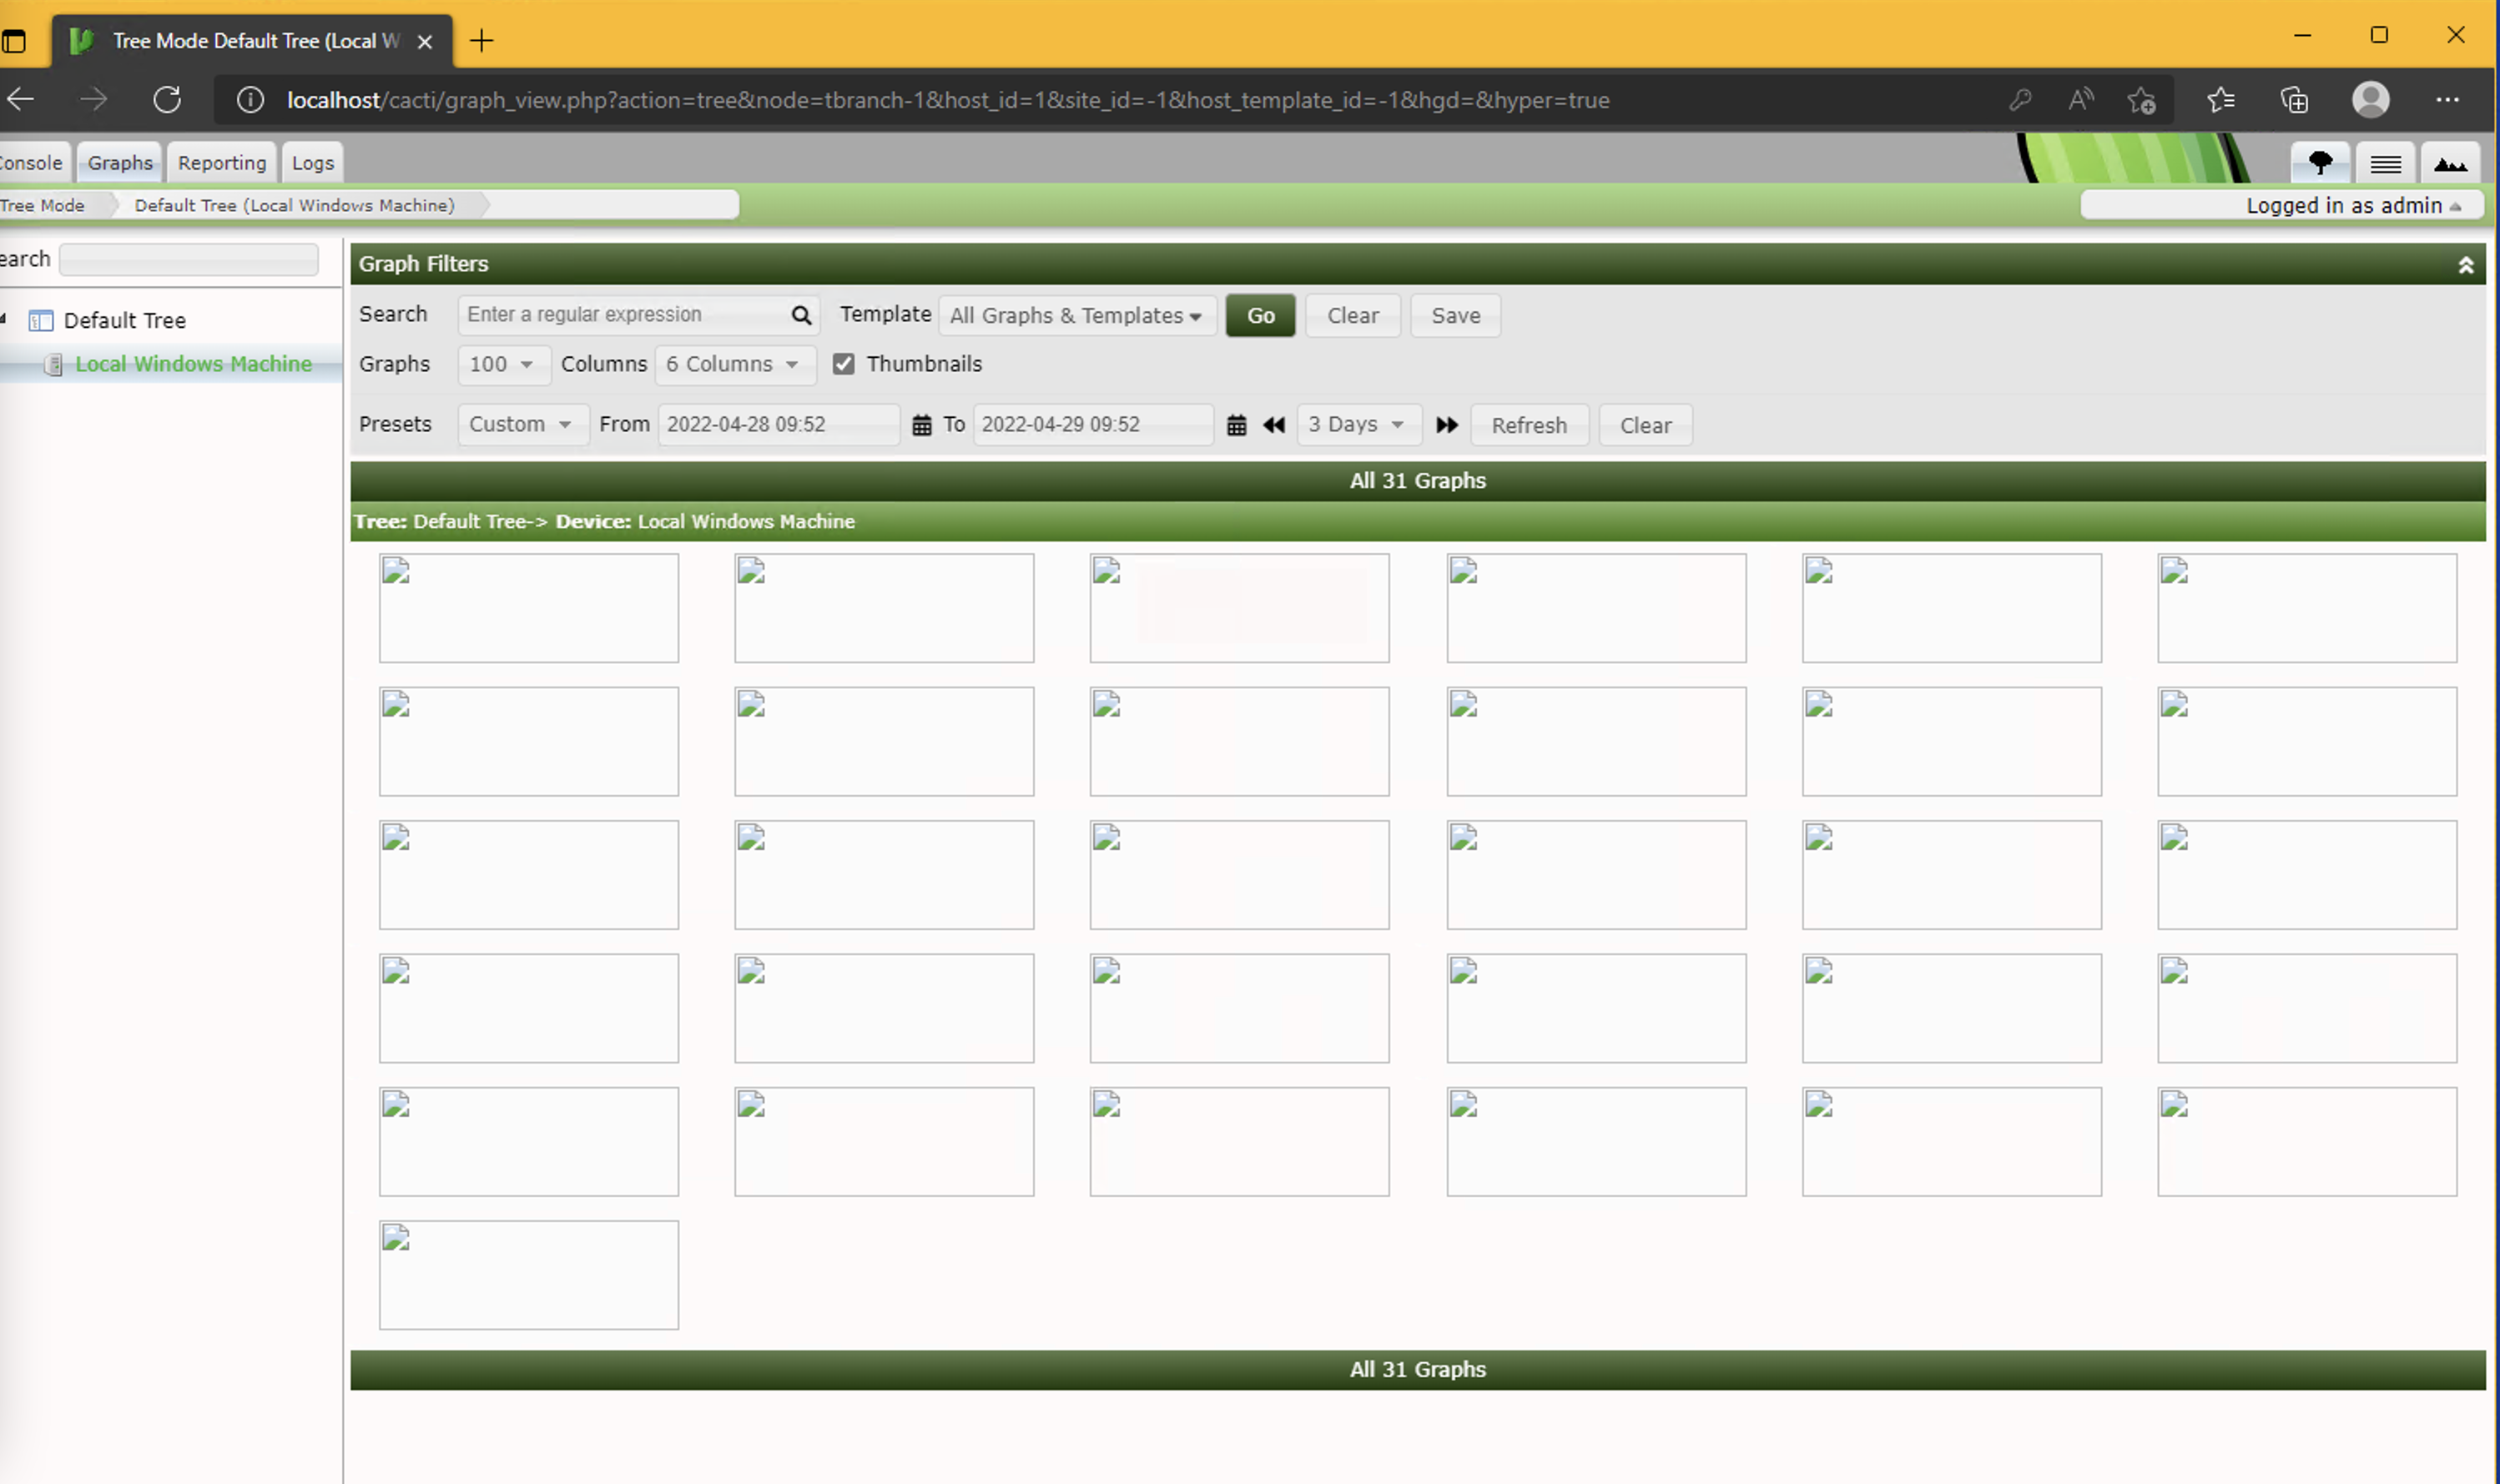Image resolution: width=2500 pixels, height=1484 pixels.
Task: Open the Logs tab
Action: click(x=313, y=163)
